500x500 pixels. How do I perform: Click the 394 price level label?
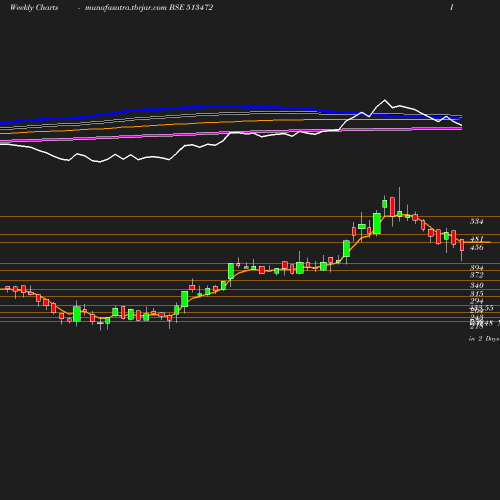476,268
